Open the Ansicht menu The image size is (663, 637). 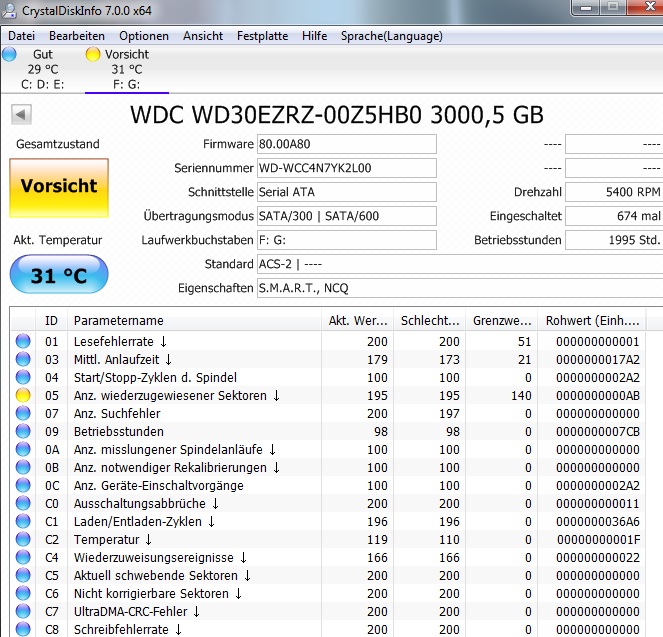tap(203, 36)
